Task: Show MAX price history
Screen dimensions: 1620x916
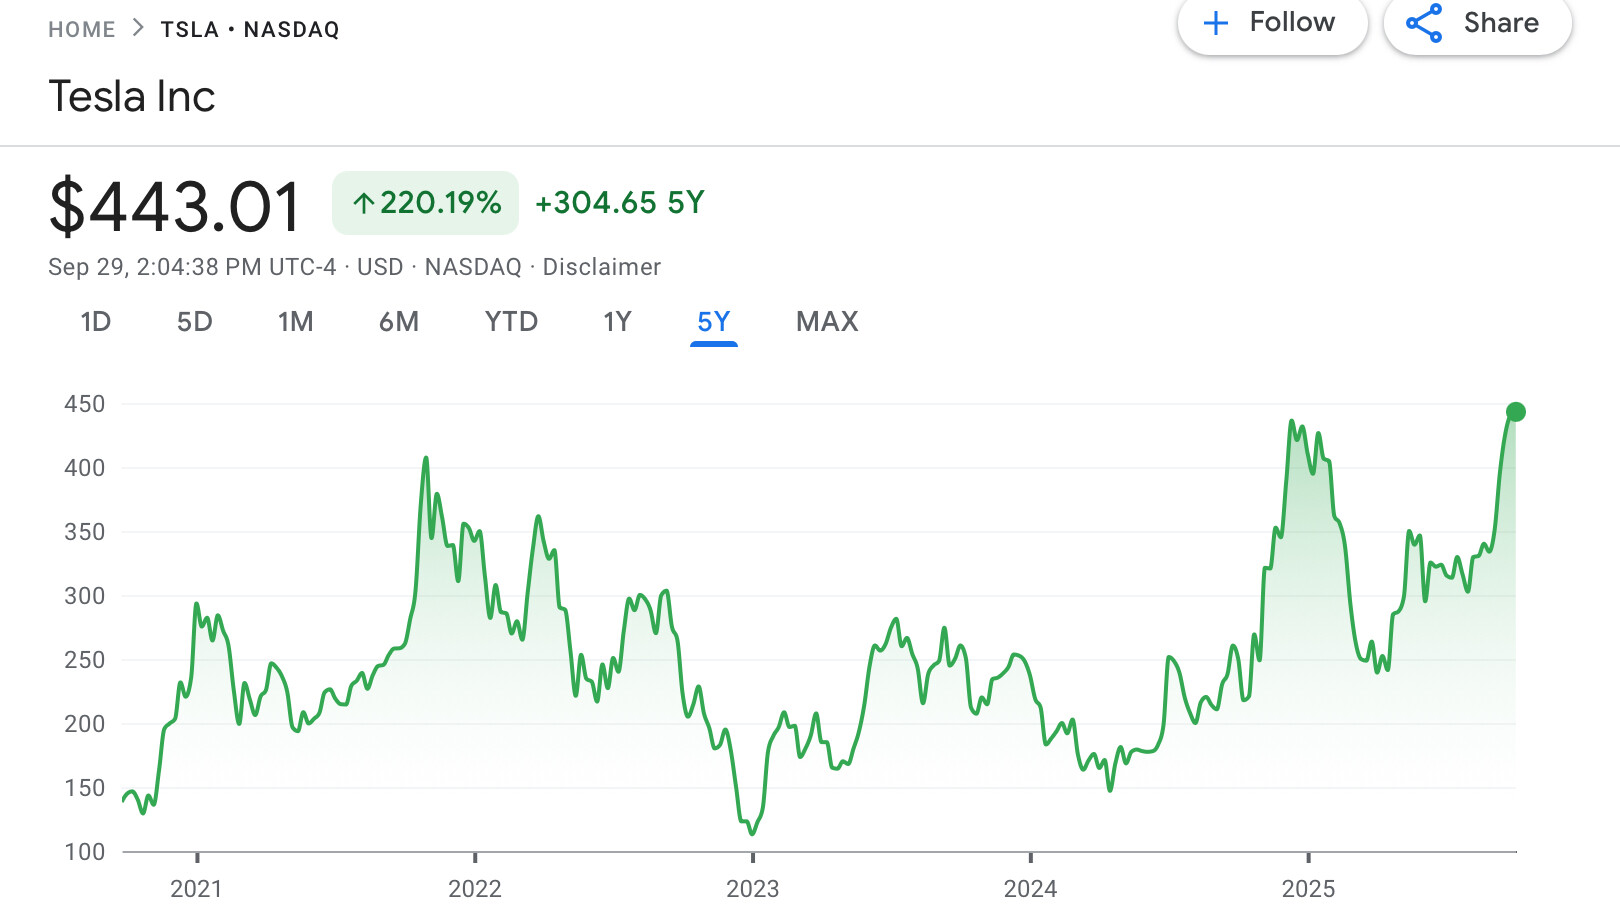Action: point(827,322)
